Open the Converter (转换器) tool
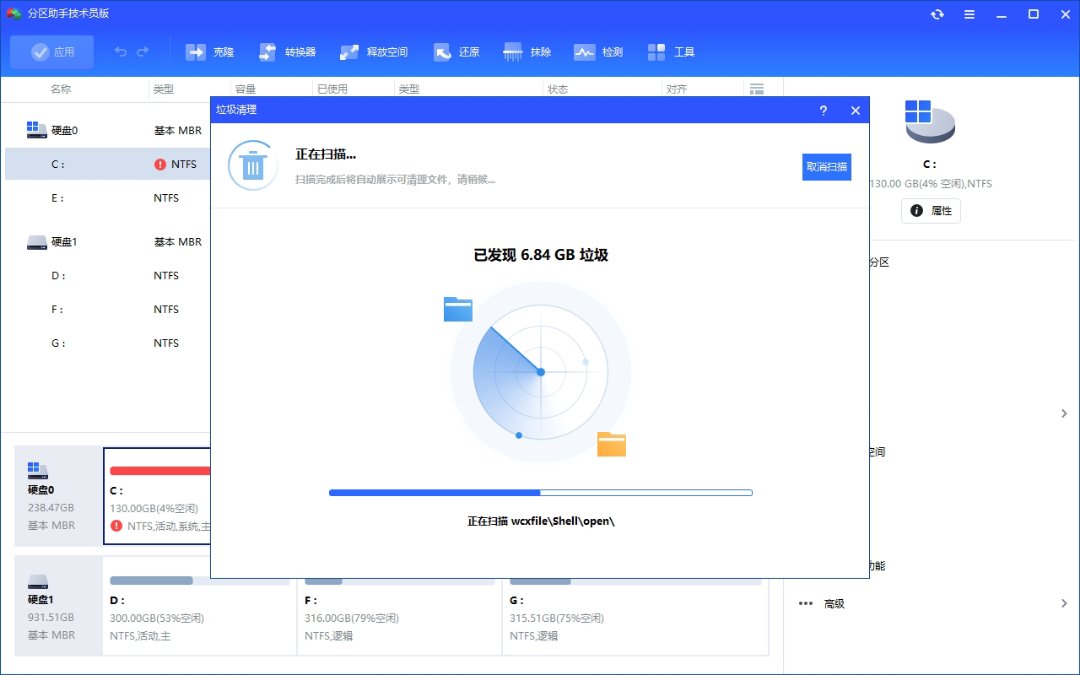The width and height of the screenshot is (1080, 675). coord(286,52)
